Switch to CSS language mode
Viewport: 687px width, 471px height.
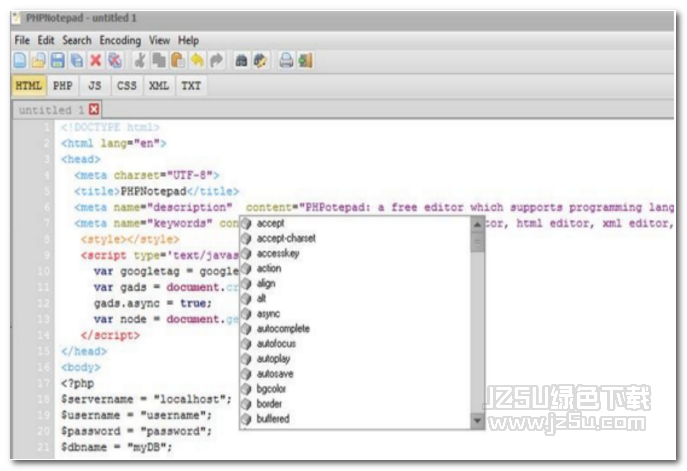pyautogui.click(x=127, y=85)
